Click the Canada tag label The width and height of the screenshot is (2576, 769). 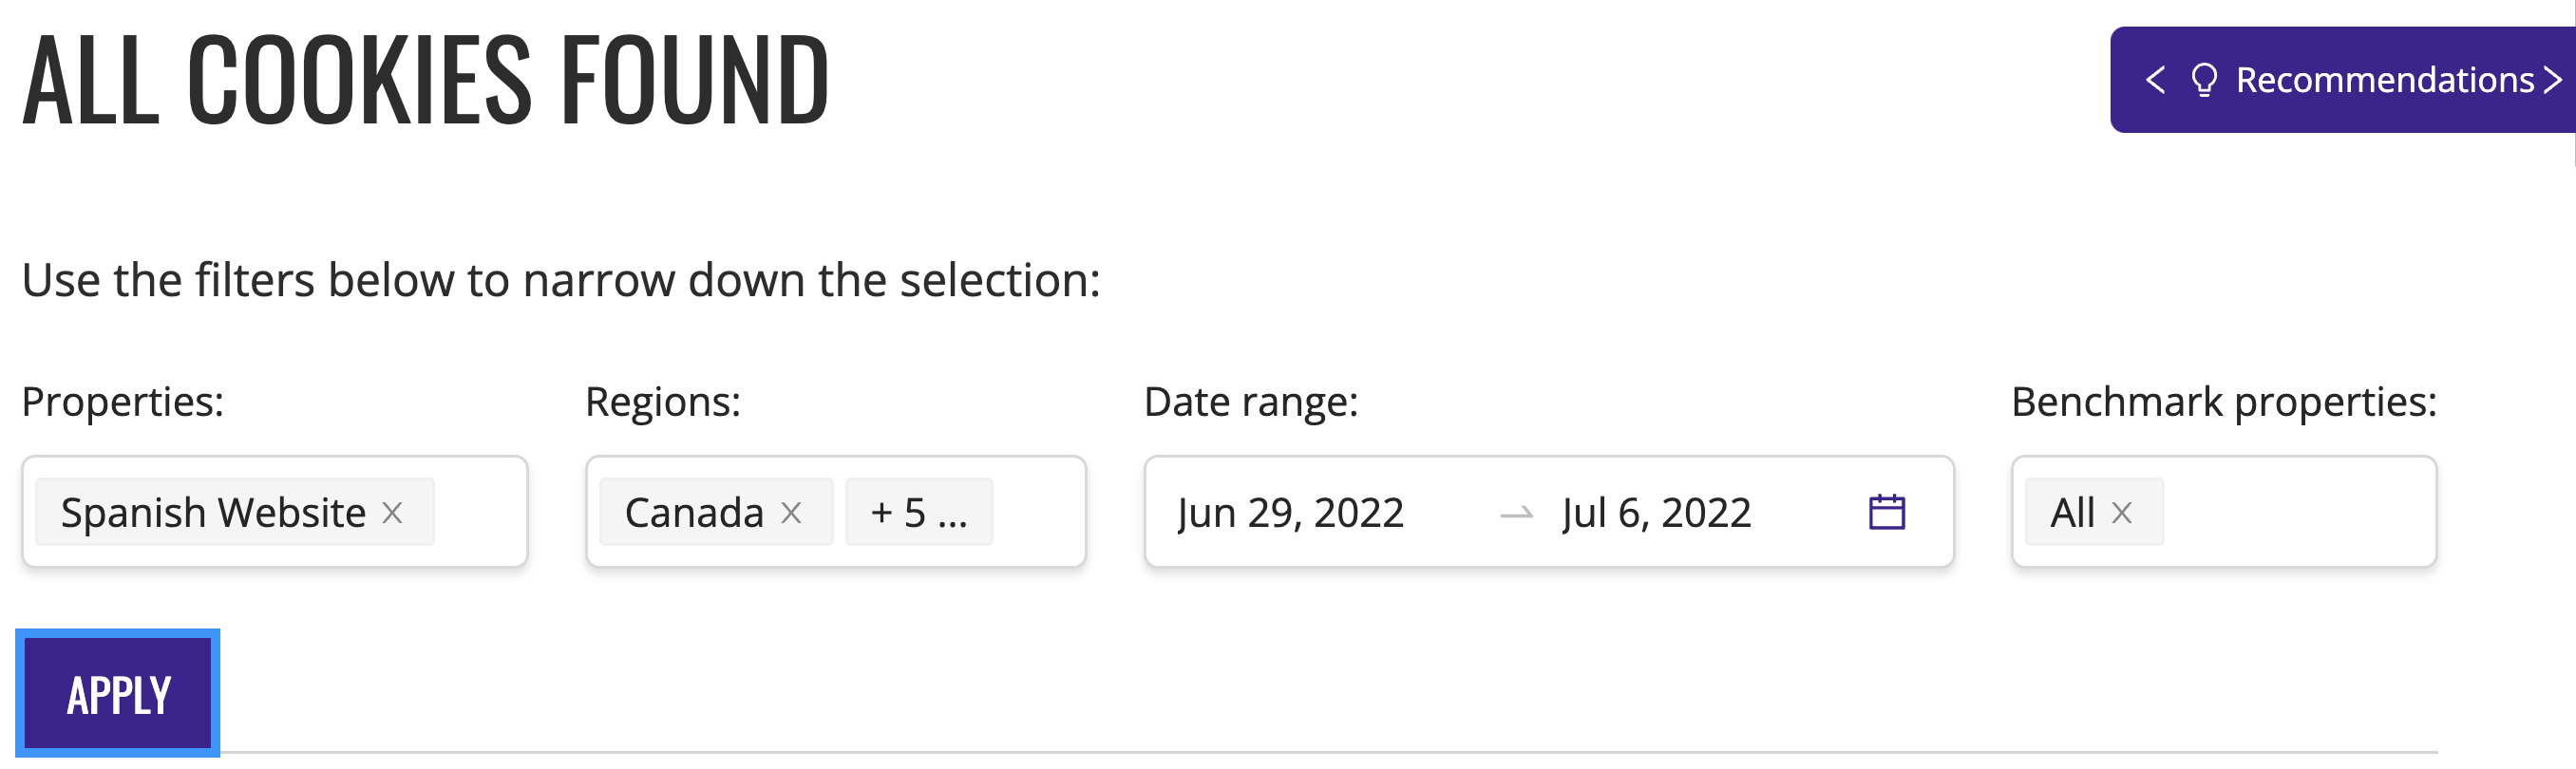[x=694, y=513]
